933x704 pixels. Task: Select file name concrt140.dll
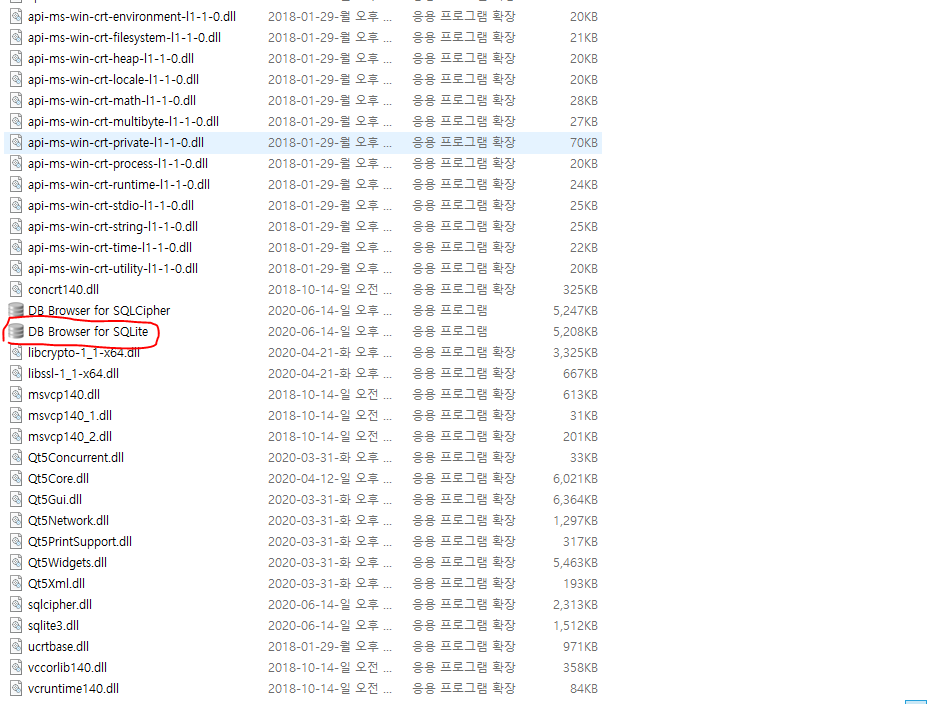tap(63, 290)
